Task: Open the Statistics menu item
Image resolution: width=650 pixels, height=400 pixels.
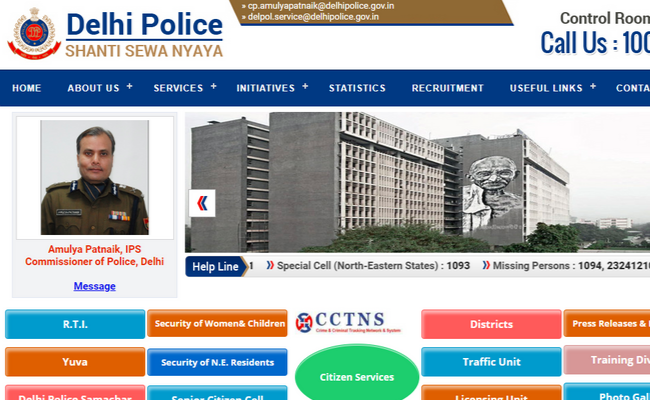Action: click(x=357, y=88)
